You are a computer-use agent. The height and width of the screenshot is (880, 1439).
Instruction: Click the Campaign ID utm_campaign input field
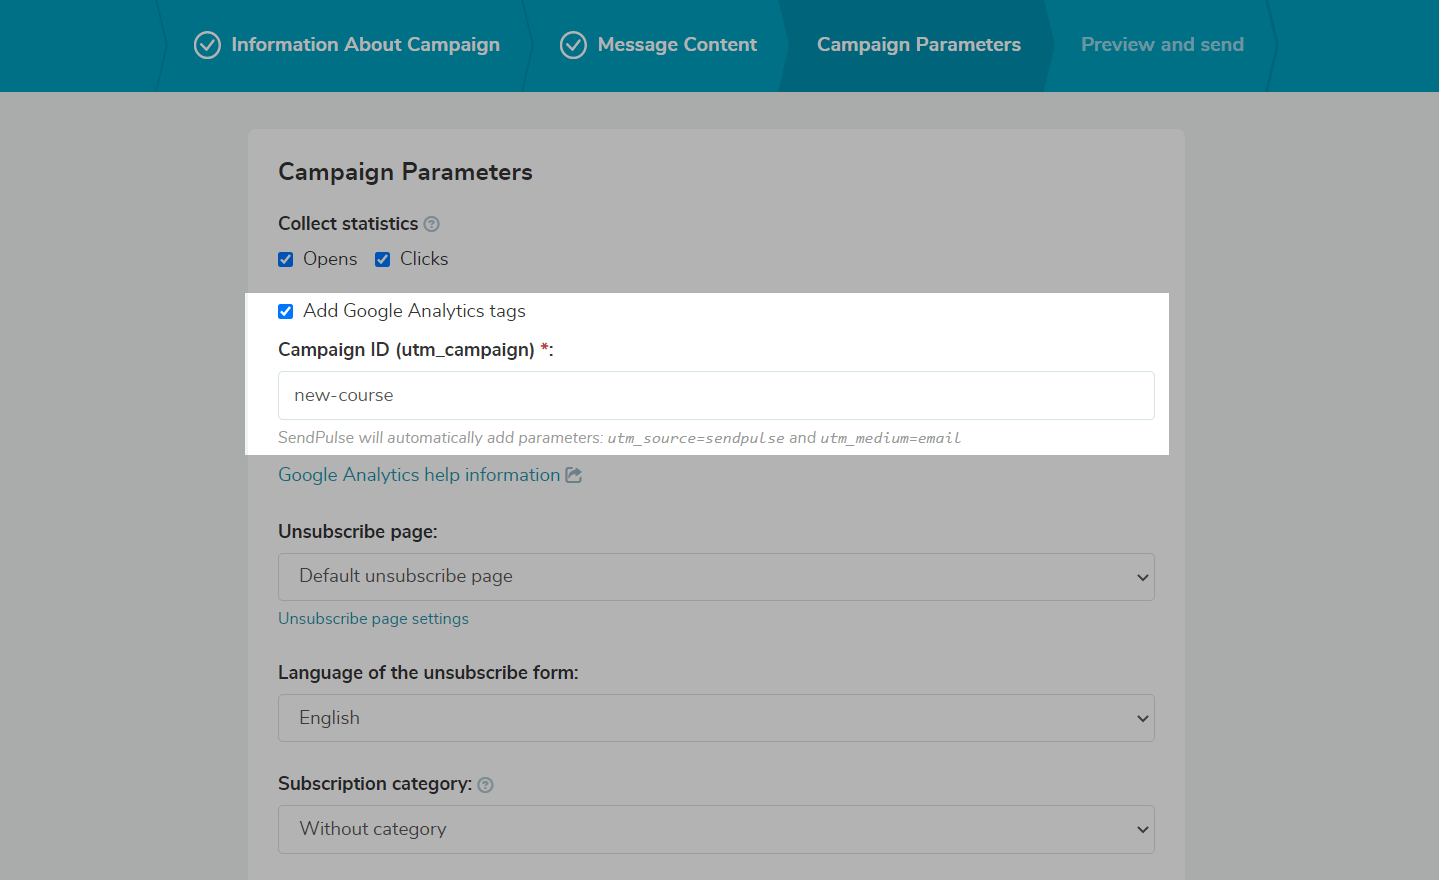pos(716,396)
